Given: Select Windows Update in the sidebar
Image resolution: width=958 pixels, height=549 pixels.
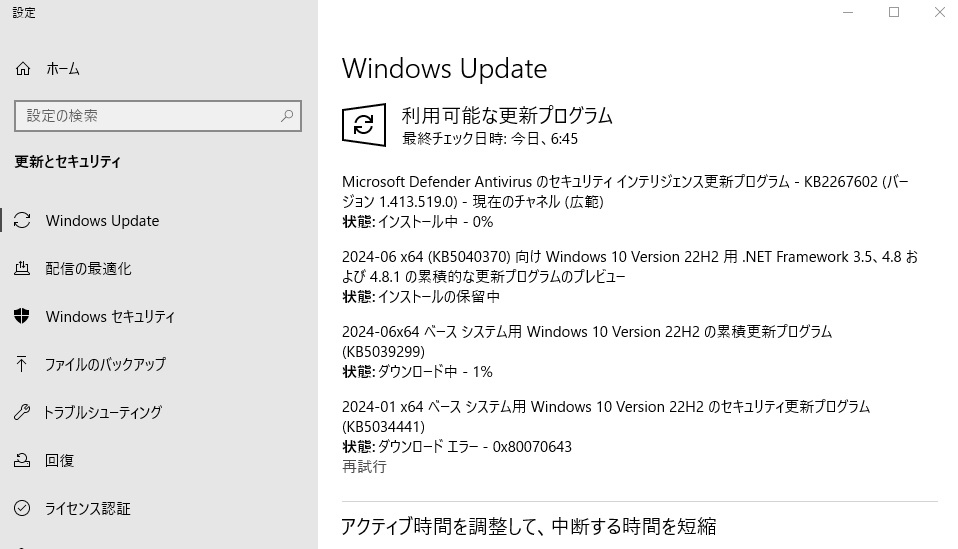Looking at the screenshot, I should [x=102, y=221].
